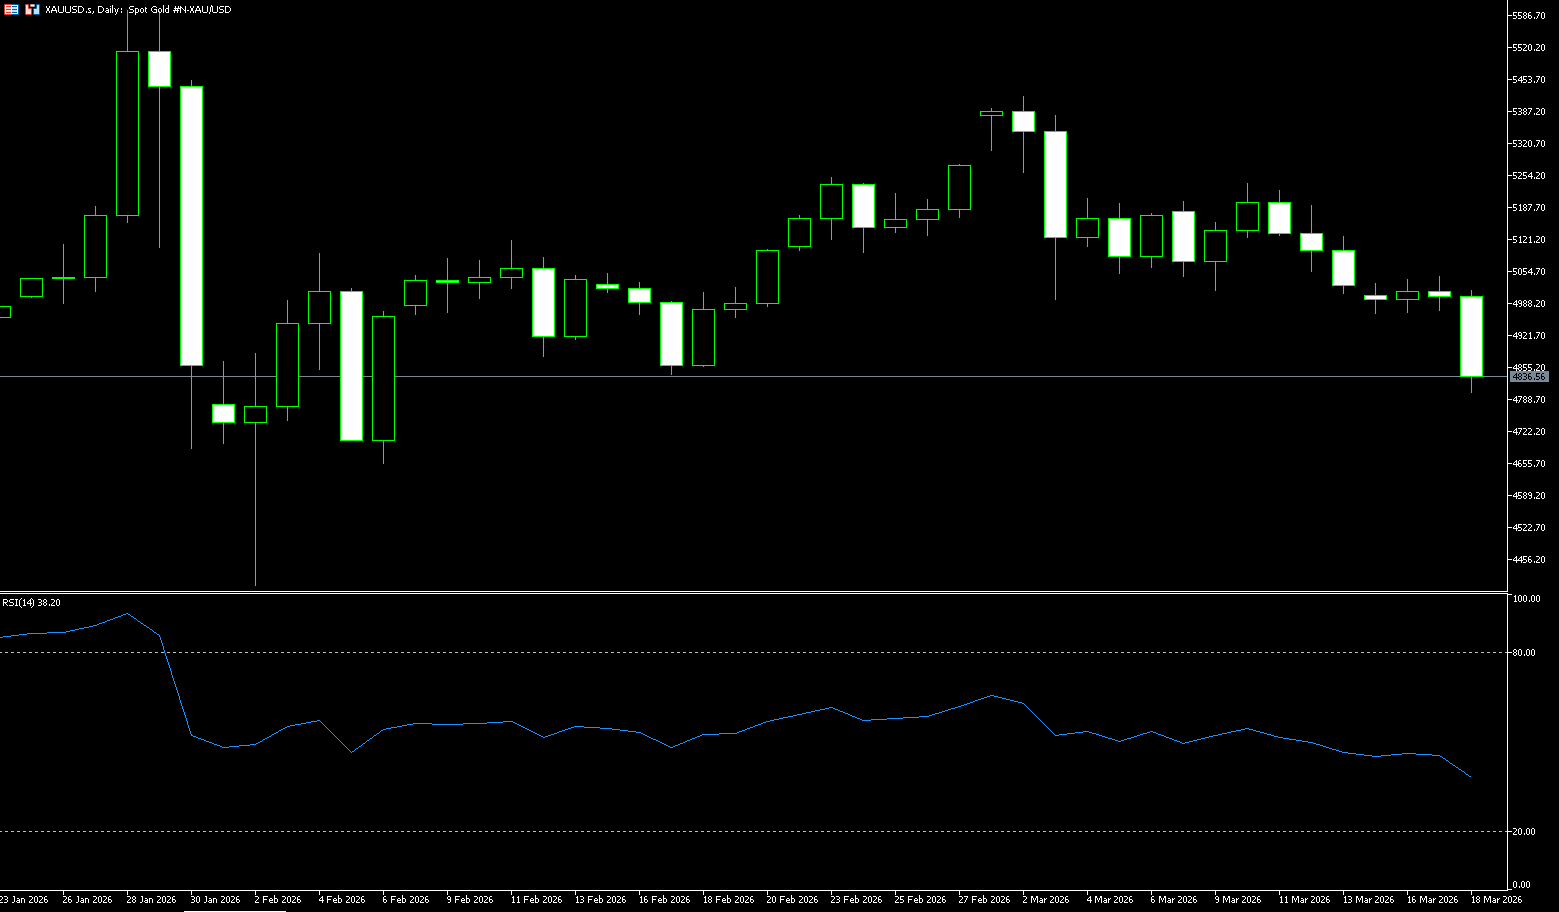This screenshot has width=1559, height=912.
Task: Select the 18 Mar 2026 date label
Action: click(x=1496, y=900)
